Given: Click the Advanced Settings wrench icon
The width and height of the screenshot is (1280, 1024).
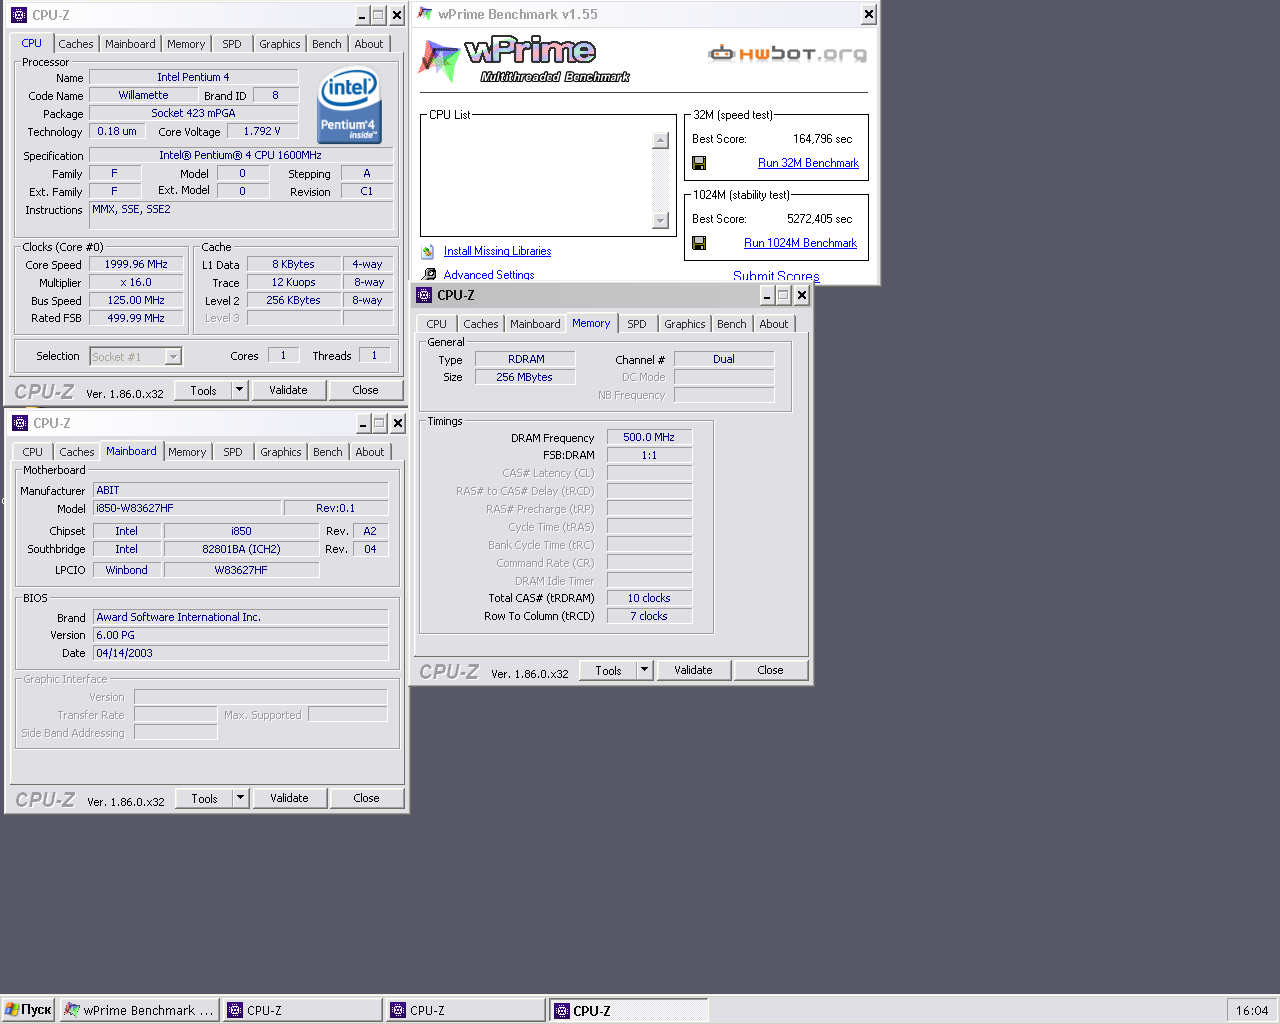Looking at the screenshot, I should 429,274.
